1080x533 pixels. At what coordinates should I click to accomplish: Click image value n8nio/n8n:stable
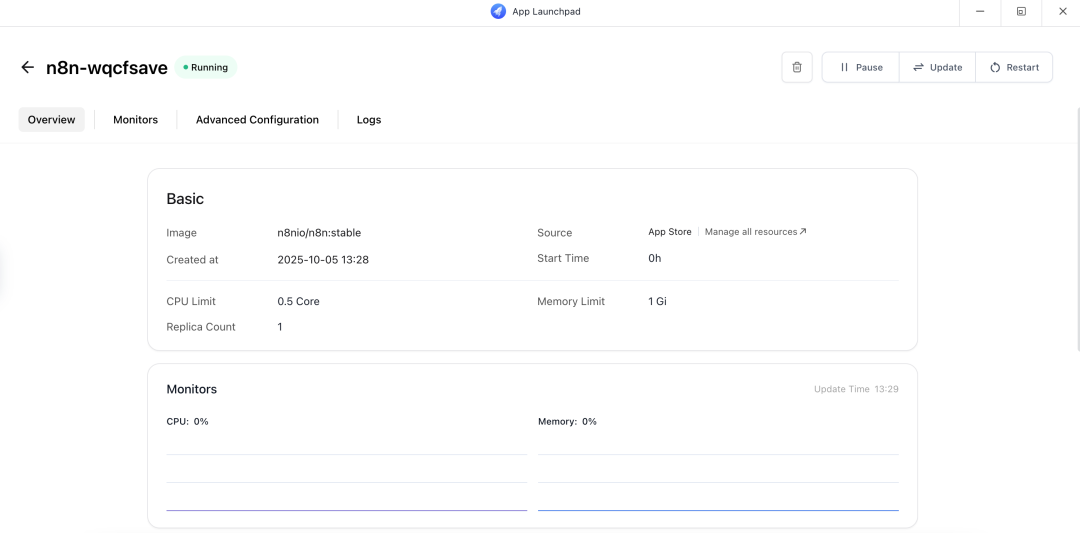click(319, 233)
